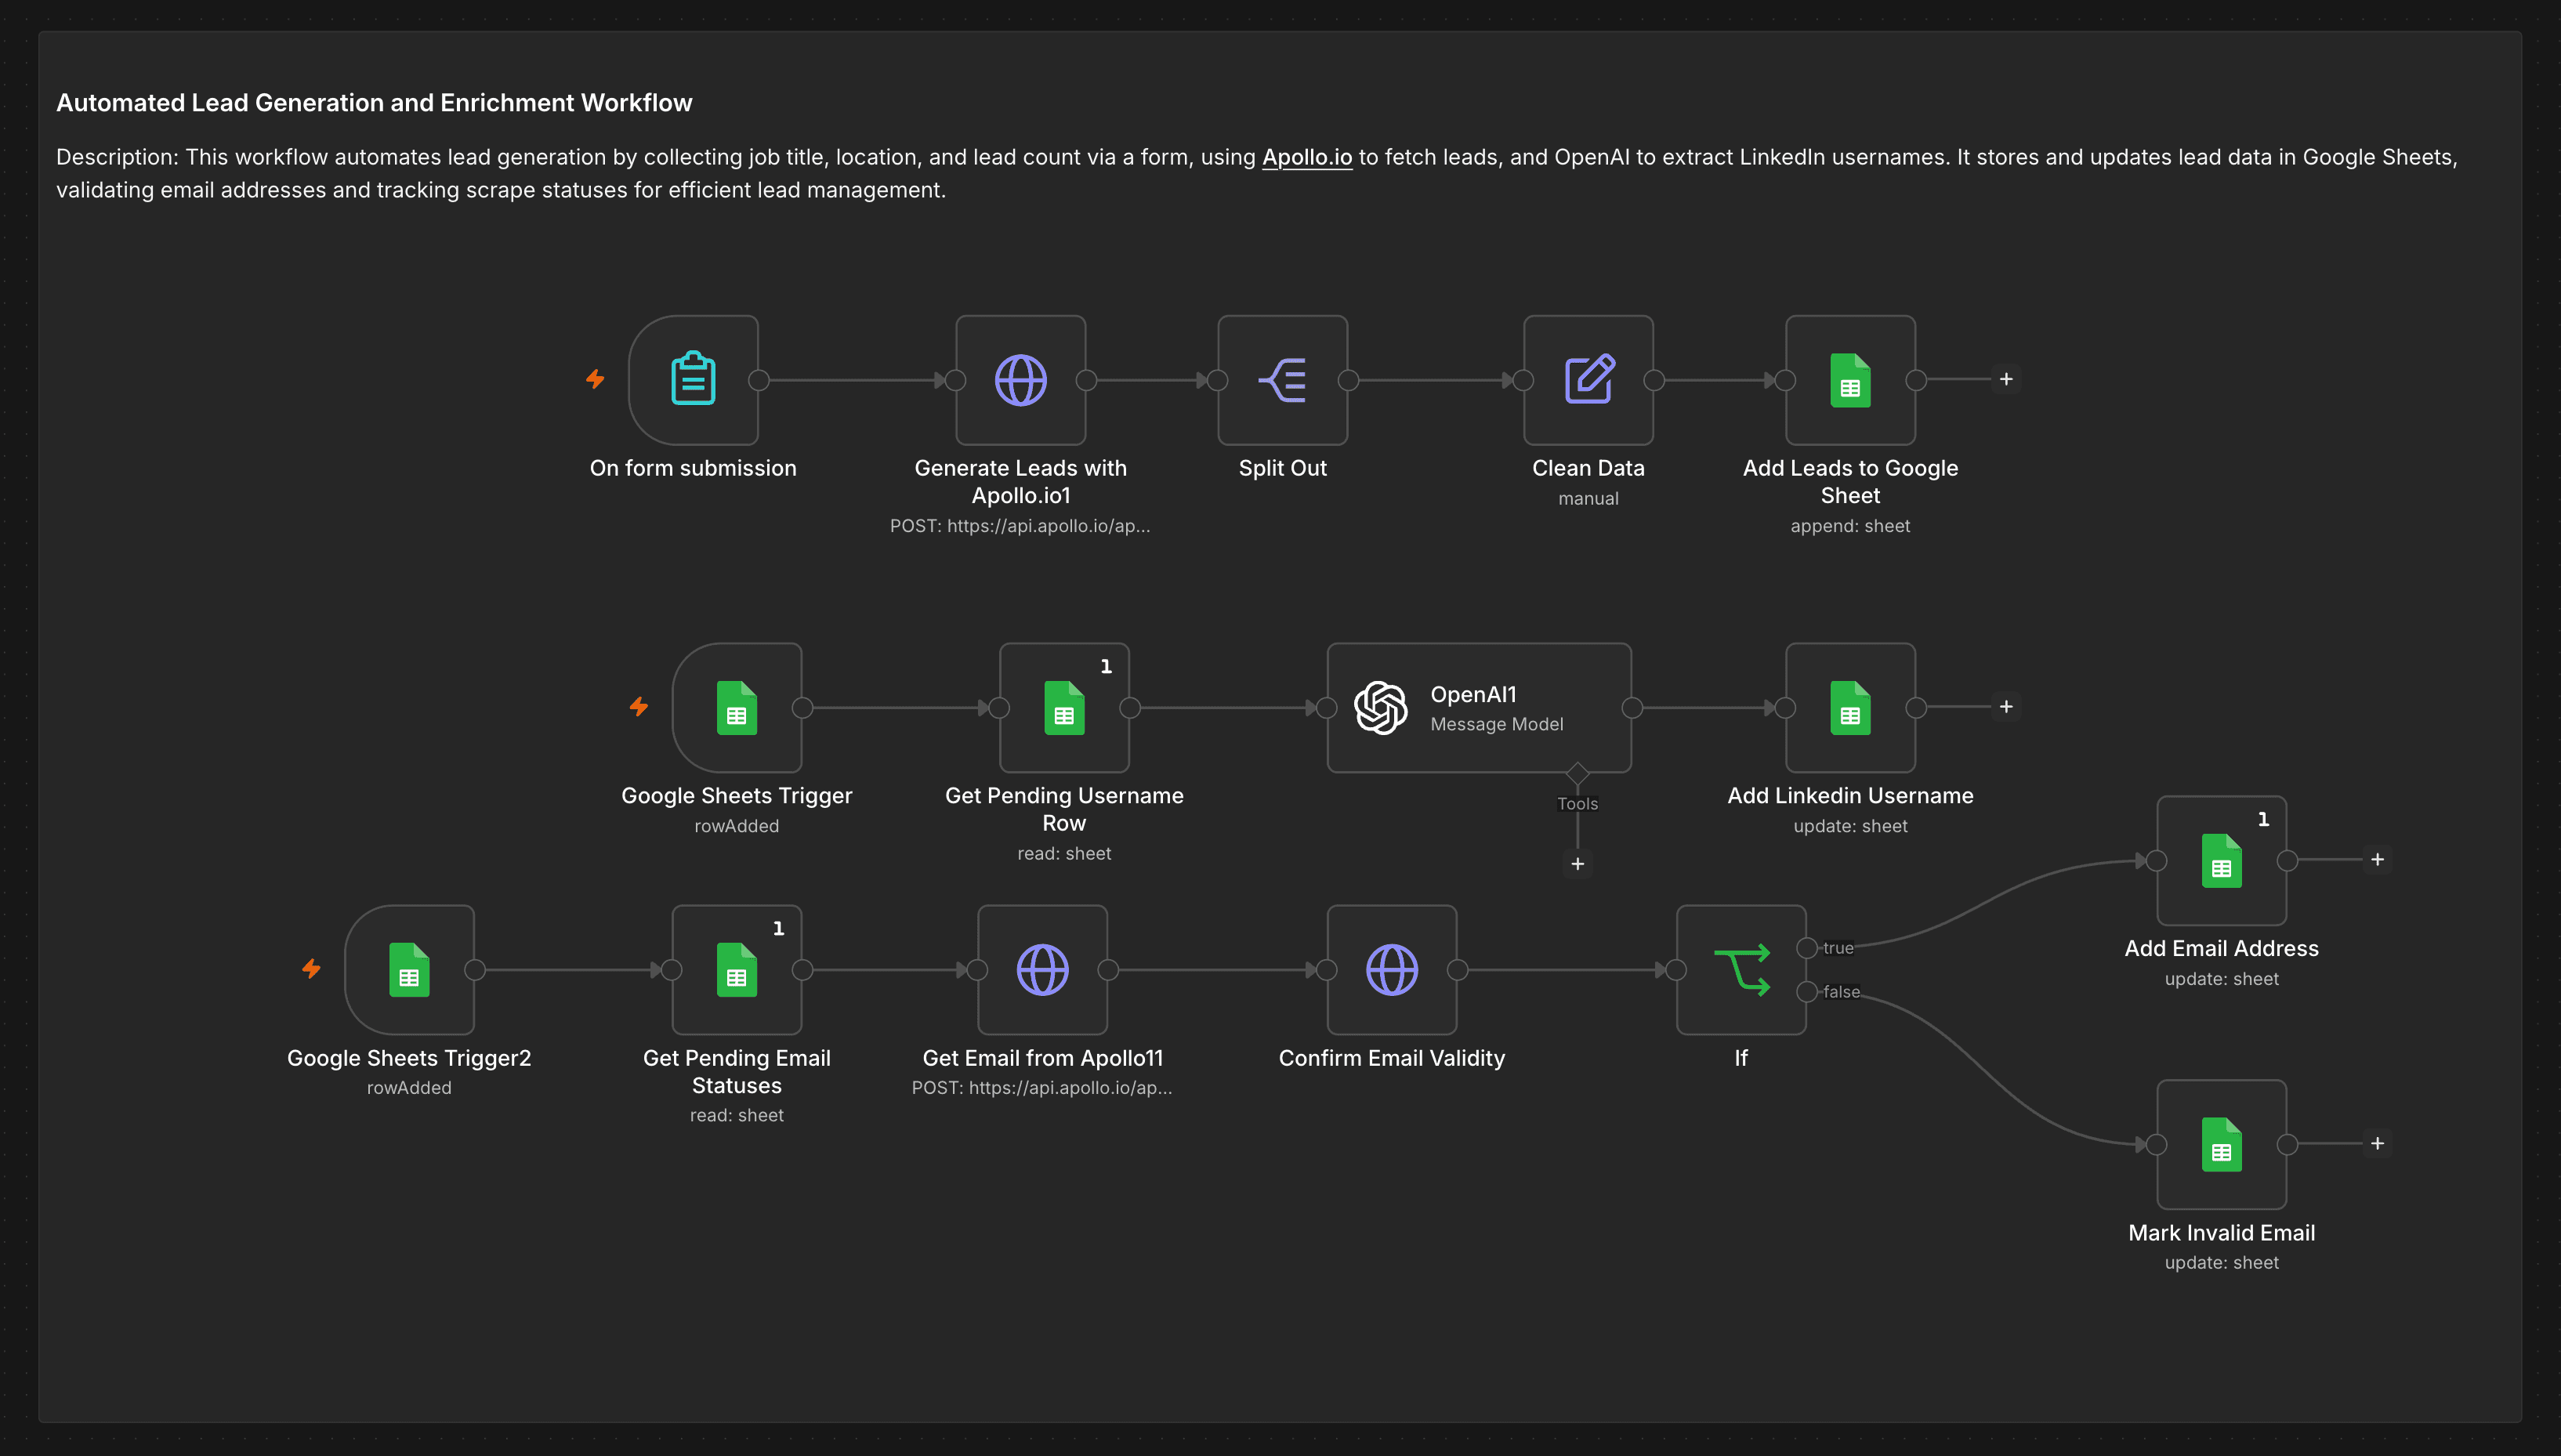Add node after Add Leads to Google Sheet
Image resolution: width=2561 pixels, height=1456 pixels.
(2006, 379)
